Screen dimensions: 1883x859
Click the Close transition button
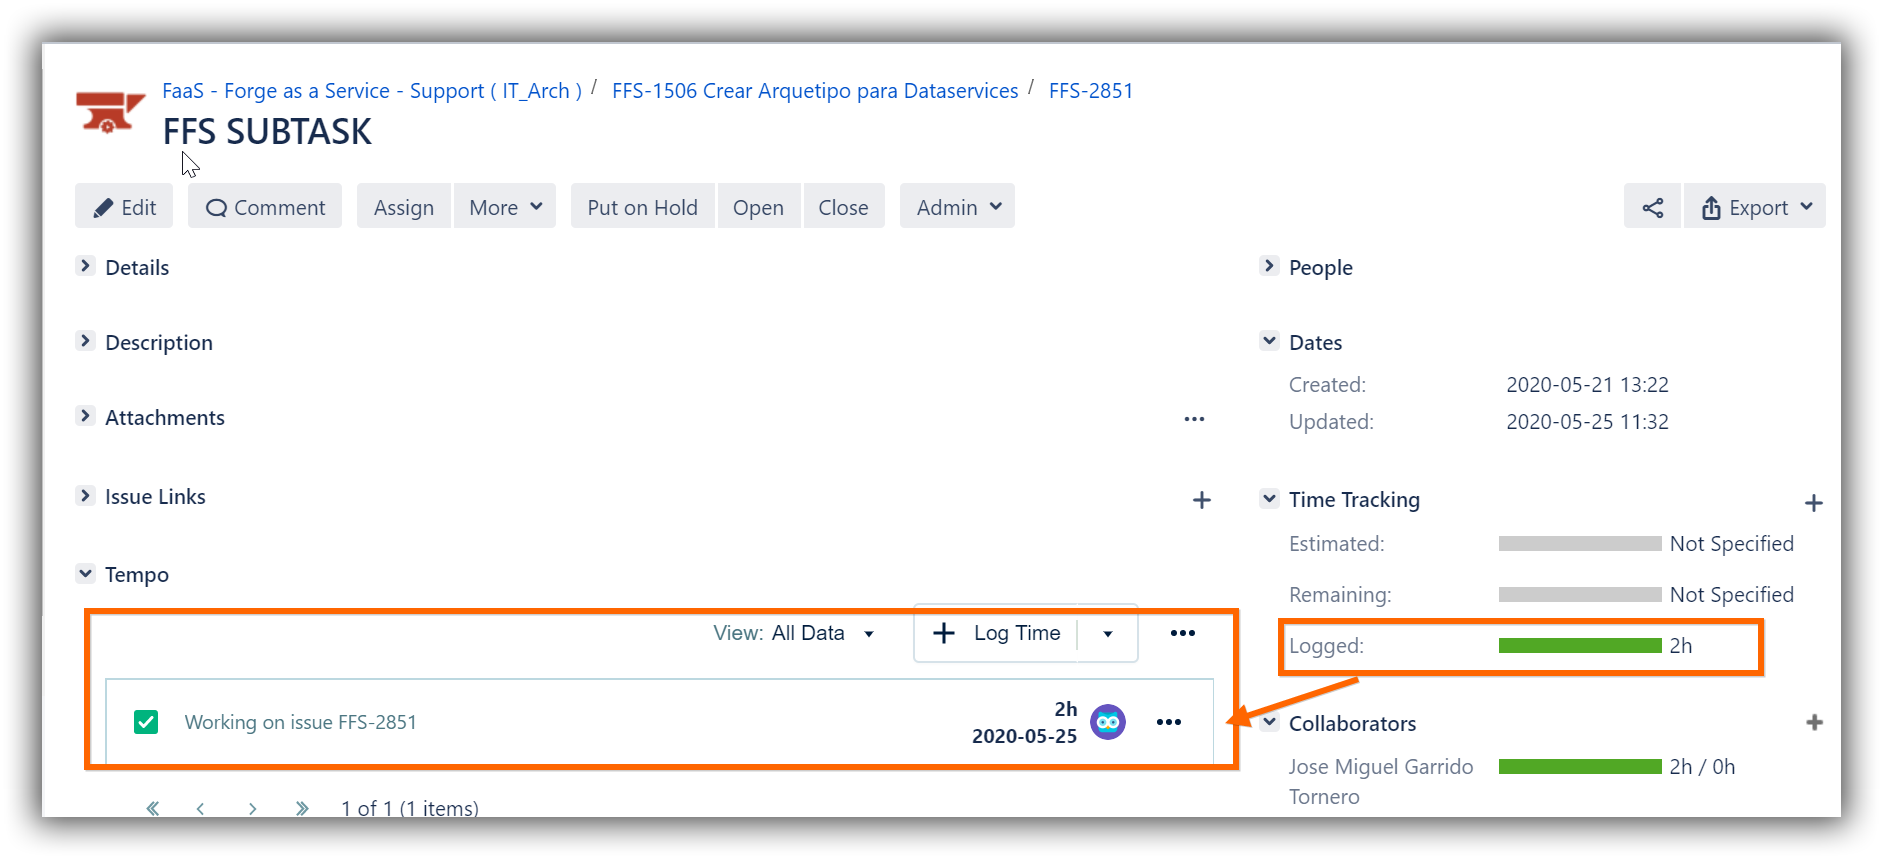pos(843,207)
